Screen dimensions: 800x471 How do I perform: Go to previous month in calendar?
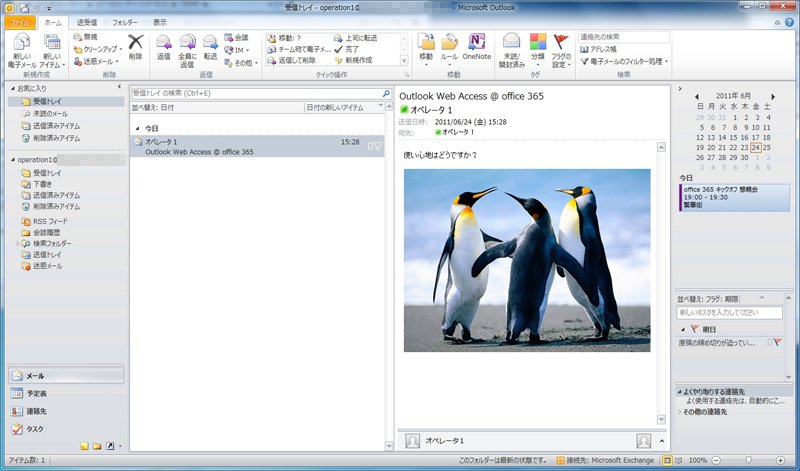(697, 96)
